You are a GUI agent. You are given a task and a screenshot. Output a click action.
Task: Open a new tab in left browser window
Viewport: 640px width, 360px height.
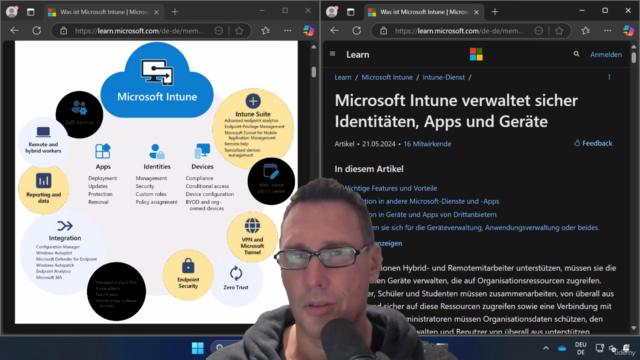(175, 12)
